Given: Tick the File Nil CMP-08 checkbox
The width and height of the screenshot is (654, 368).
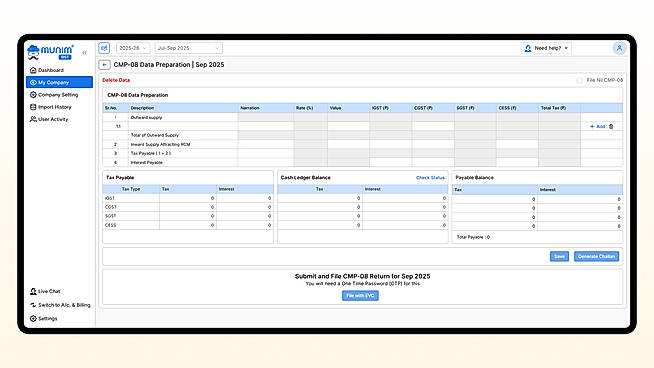Looking at the screenshot, I should pos(579,80).
